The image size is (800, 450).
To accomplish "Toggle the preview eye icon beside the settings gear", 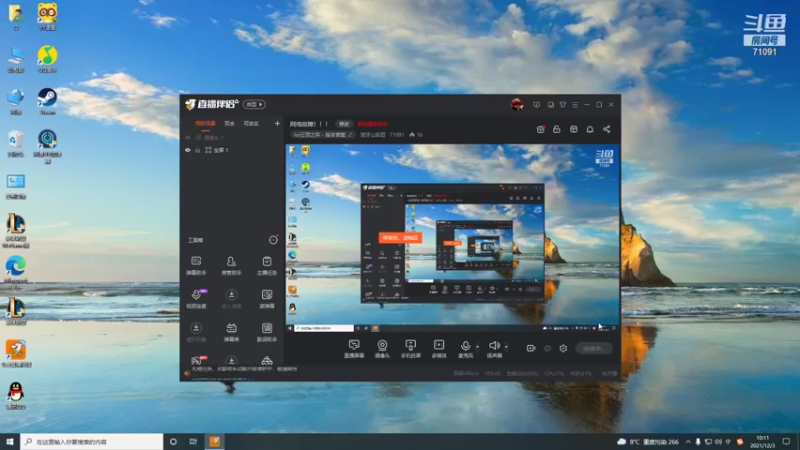I will click(x=547, y=348).
